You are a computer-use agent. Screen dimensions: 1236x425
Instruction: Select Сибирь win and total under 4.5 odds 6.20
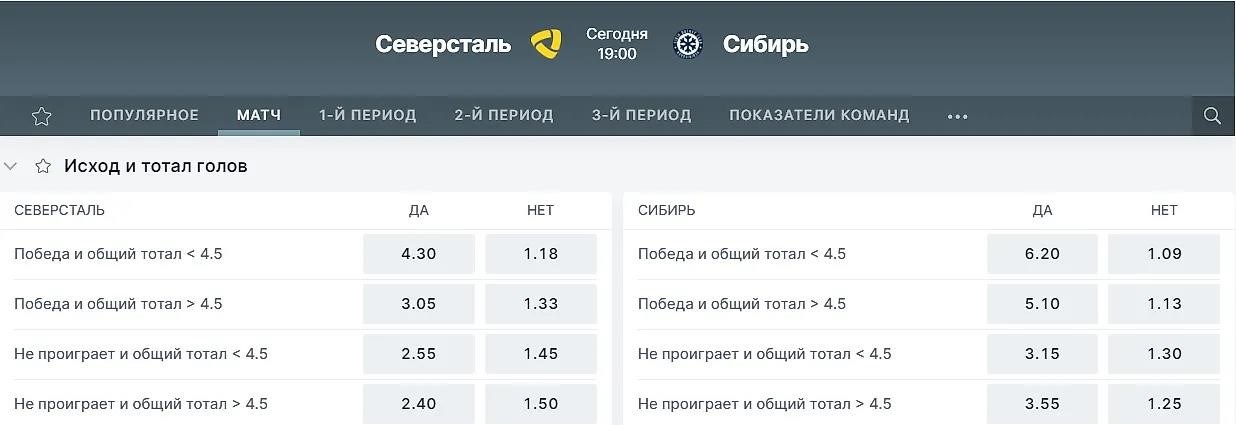click(x=1042, y=254)
